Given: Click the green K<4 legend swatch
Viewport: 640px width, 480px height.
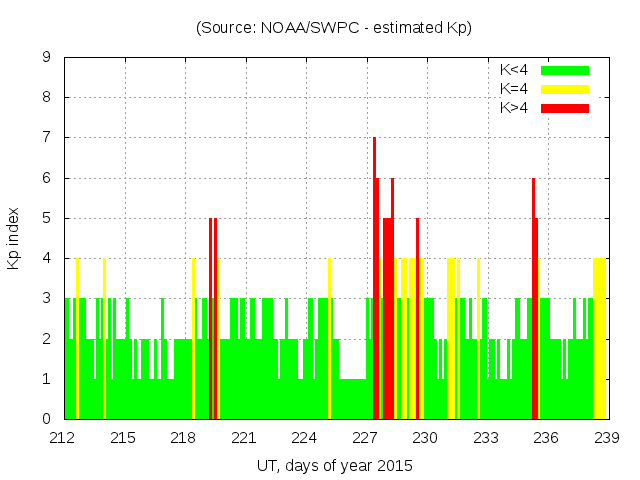Looking at the screenshot, I should click(x=565, y=70).
